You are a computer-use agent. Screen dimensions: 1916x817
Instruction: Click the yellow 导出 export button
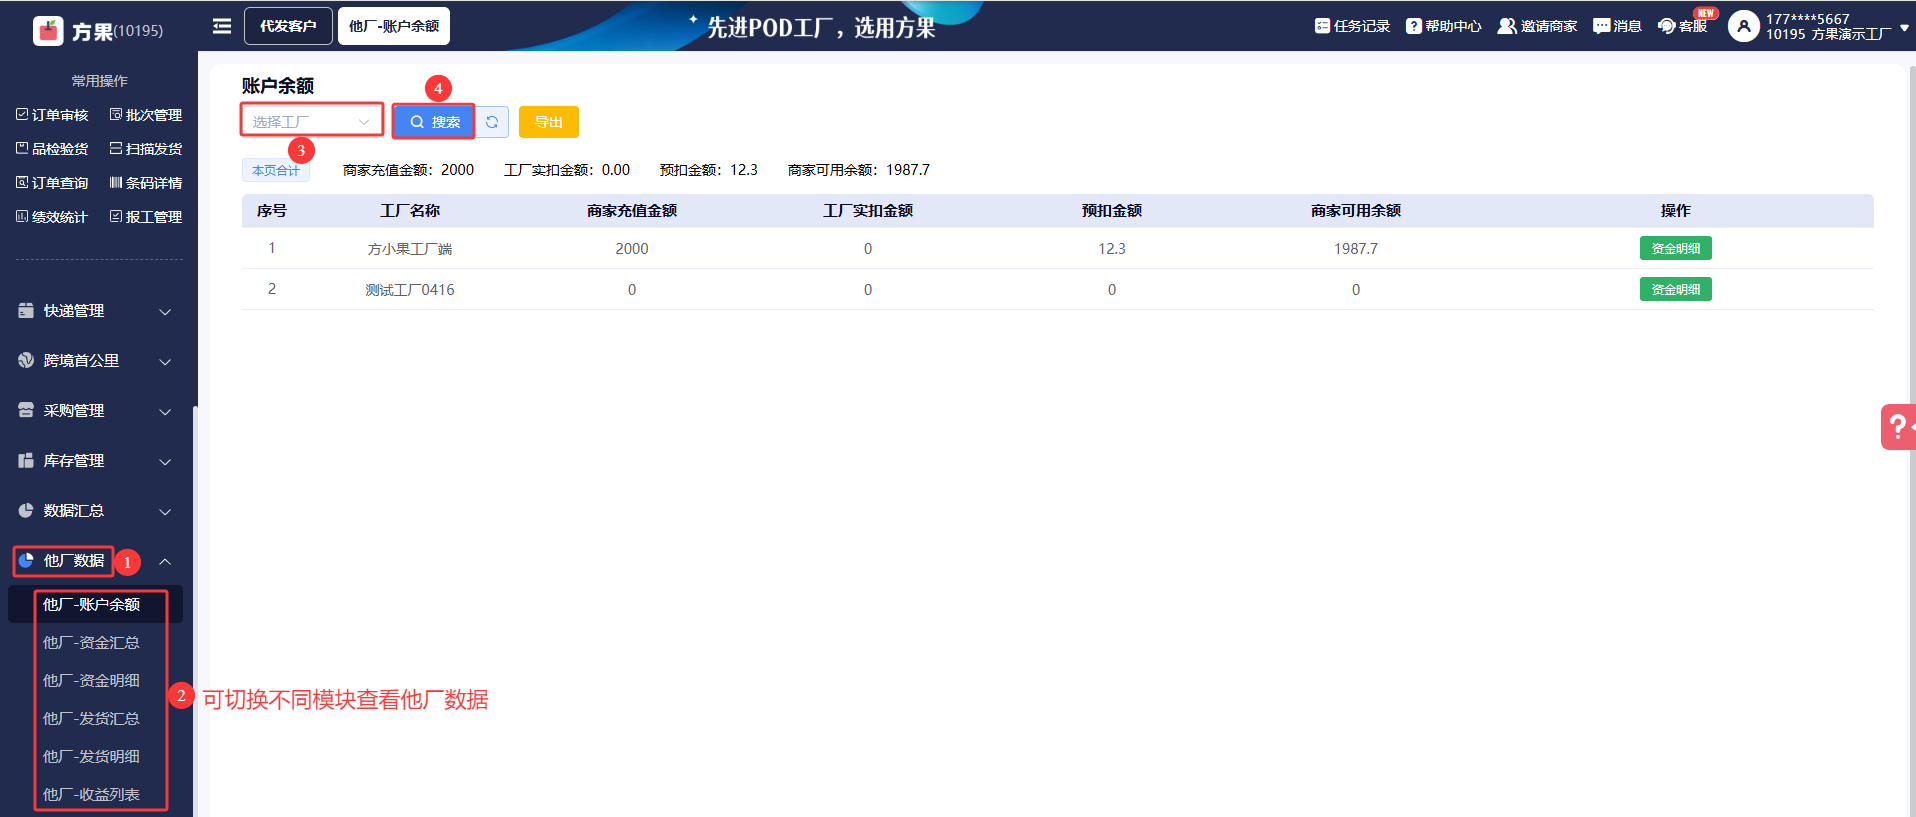point(549,122)
